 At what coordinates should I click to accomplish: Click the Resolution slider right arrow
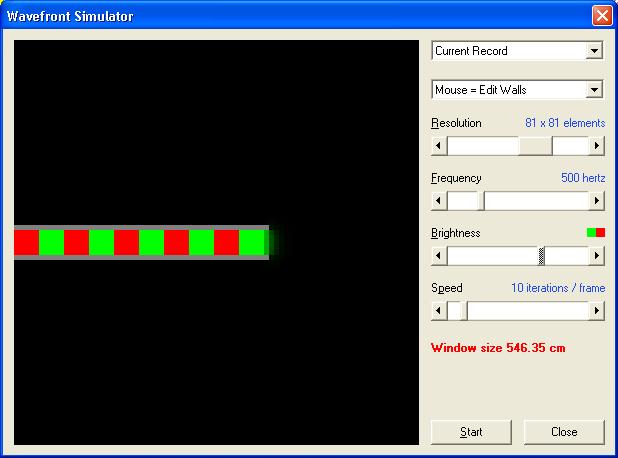(x=596, y=146)
